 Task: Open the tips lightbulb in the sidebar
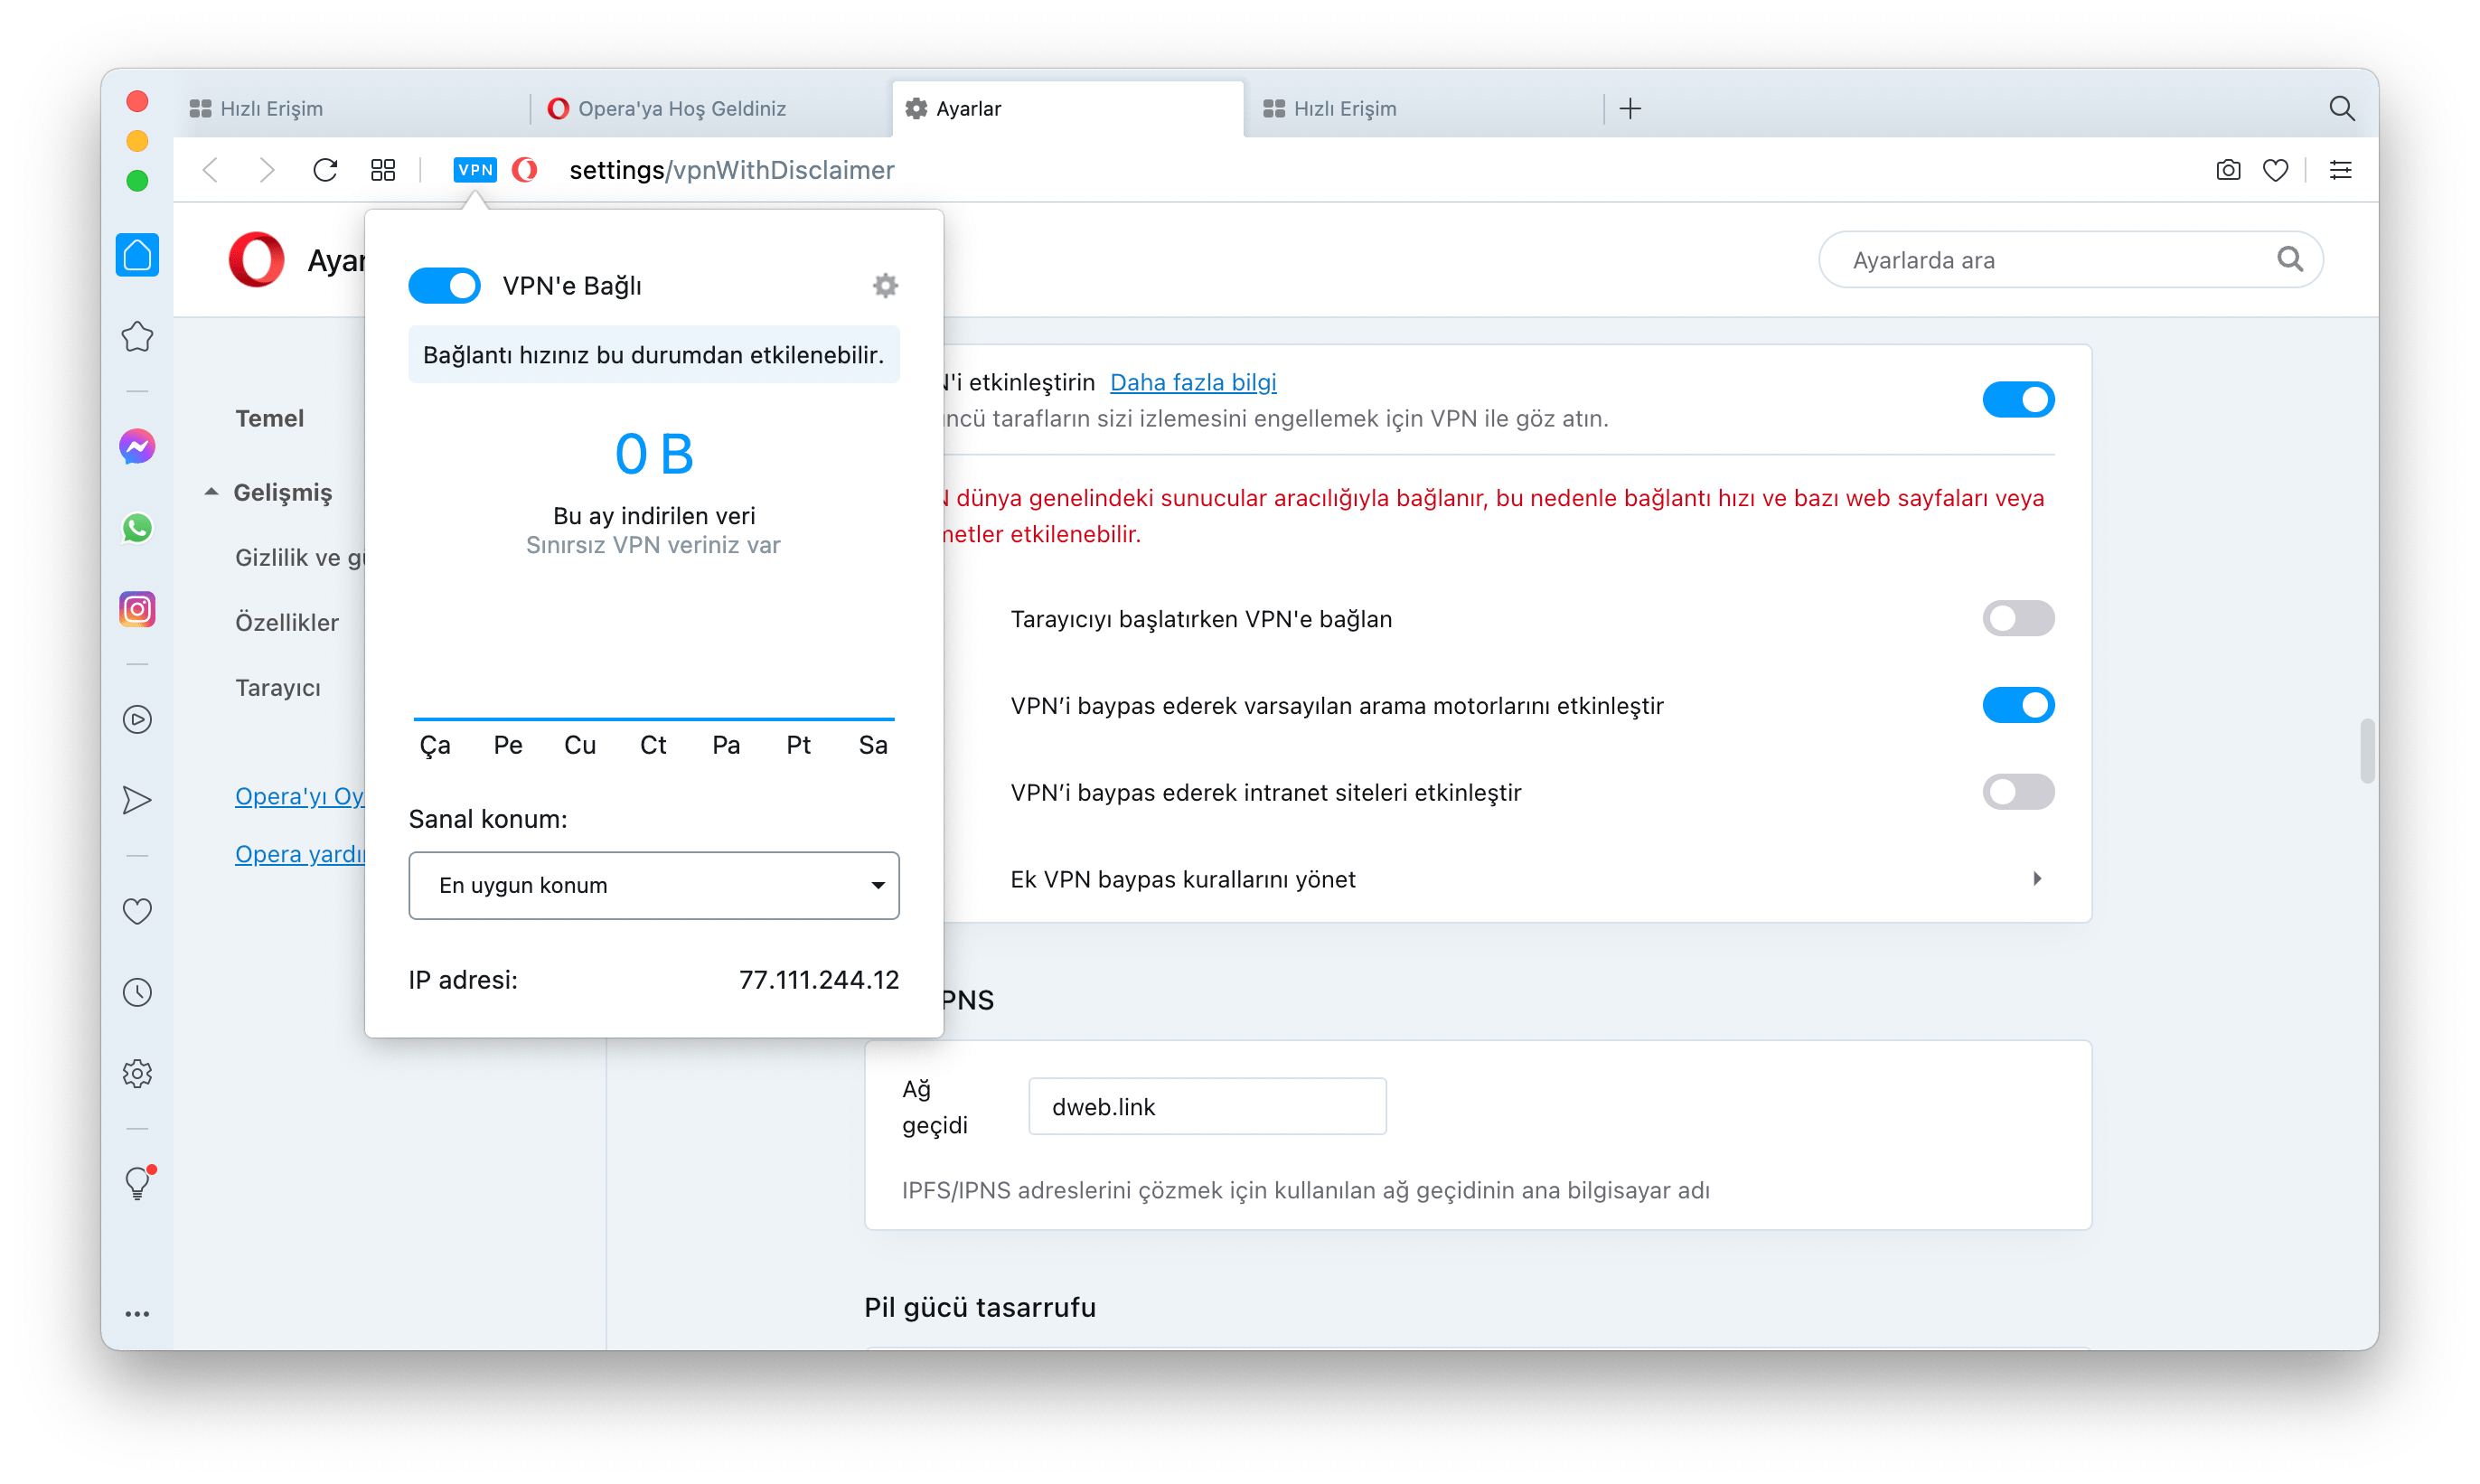(x=137, y=1183)
